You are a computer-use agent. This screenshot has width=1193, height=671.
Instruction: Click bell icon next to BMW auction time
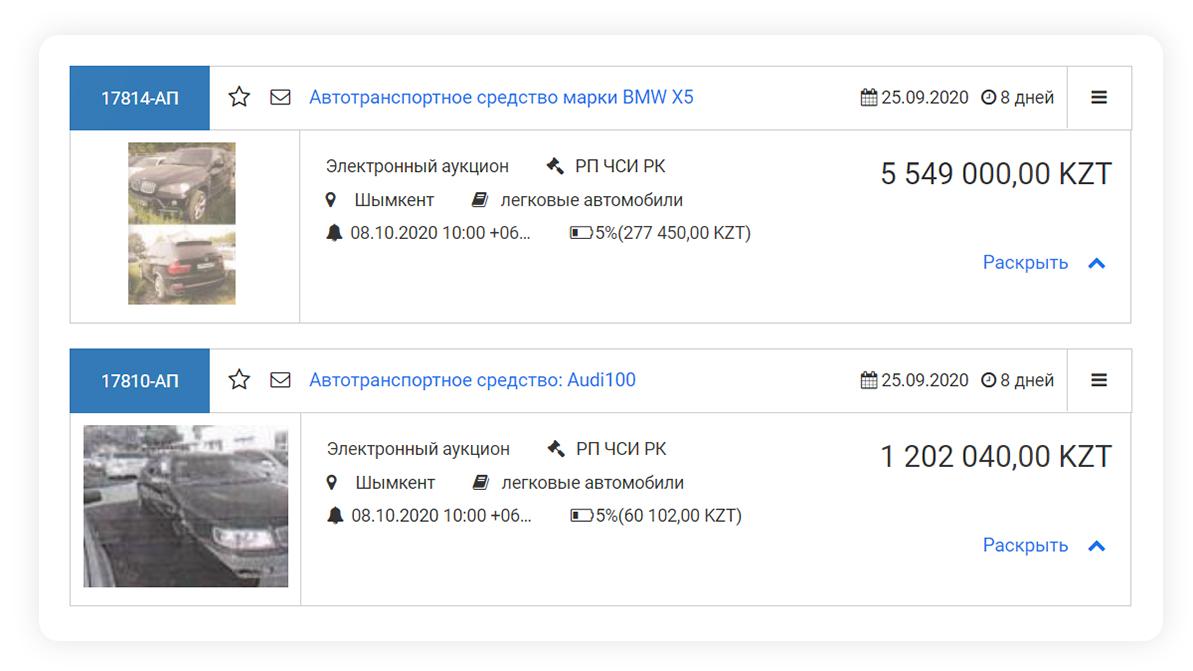click(x=334, y=233)
